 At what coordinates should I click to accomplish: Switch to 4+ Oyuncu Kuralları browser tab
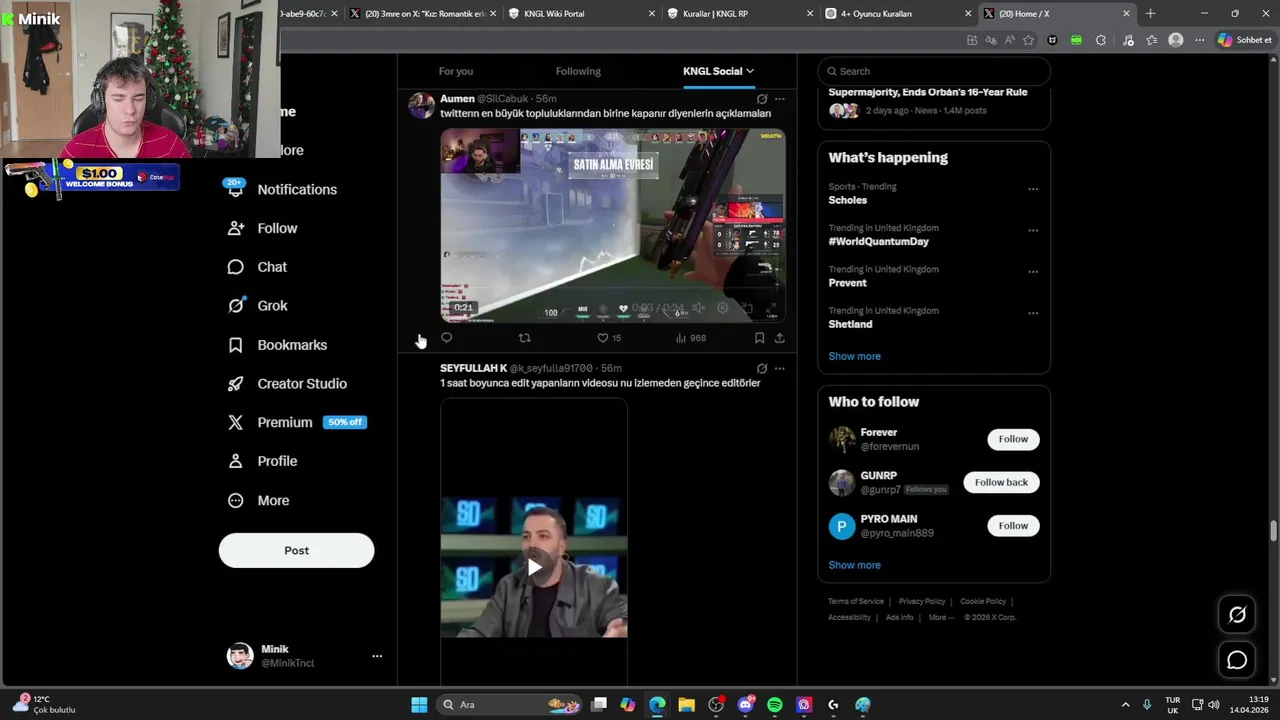coord(898,14)
